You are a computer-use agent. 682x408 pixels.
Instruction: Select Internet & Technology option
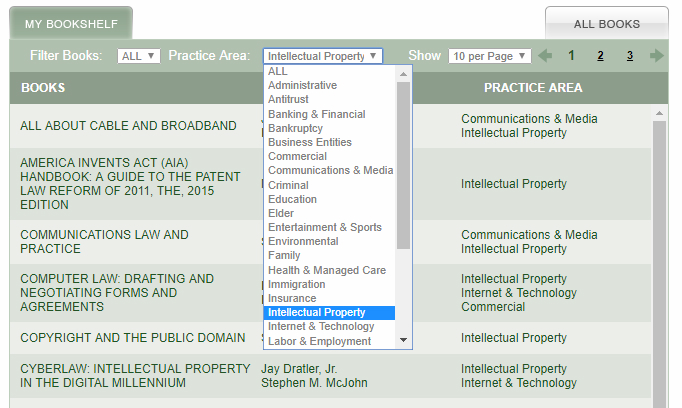pyautogui.click(x=321, y=327)
